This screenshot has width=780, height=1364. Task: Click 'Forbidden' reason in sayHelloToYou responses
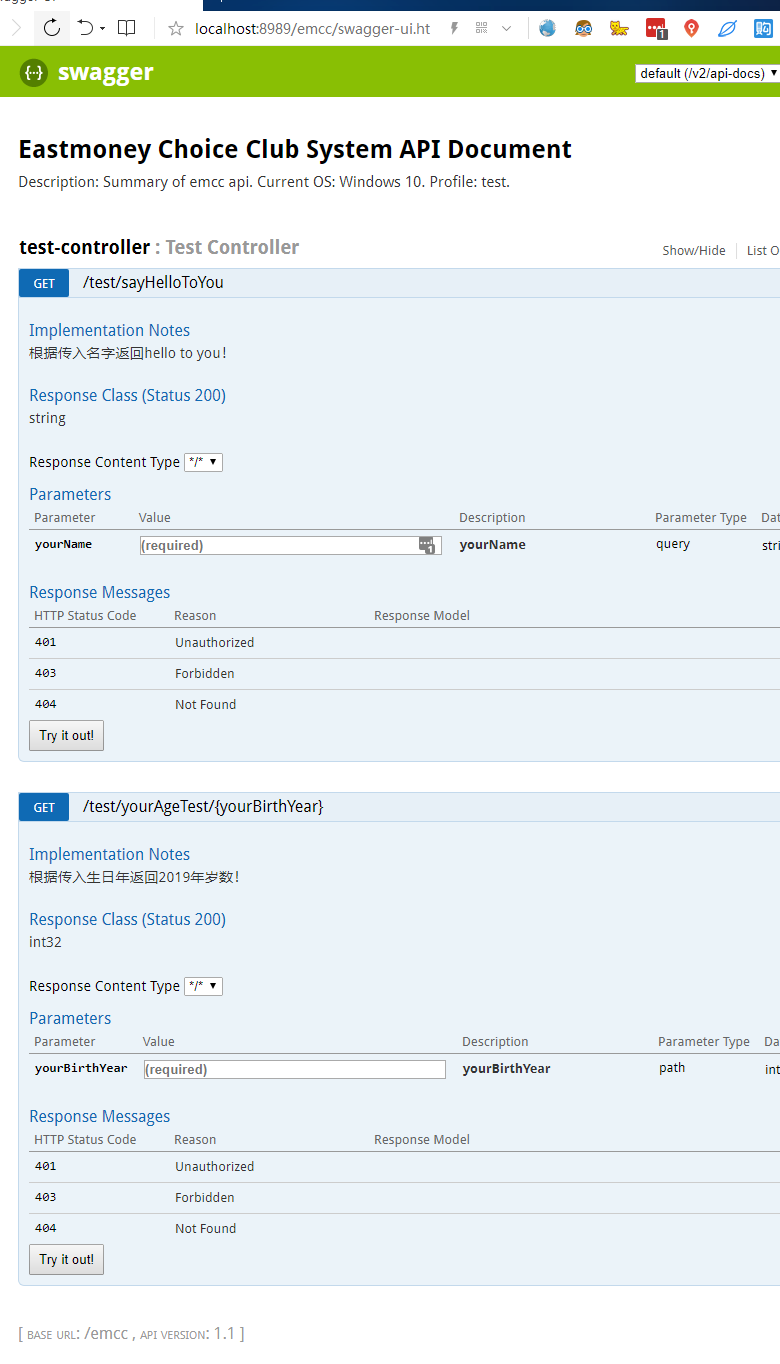click(205, 673)
